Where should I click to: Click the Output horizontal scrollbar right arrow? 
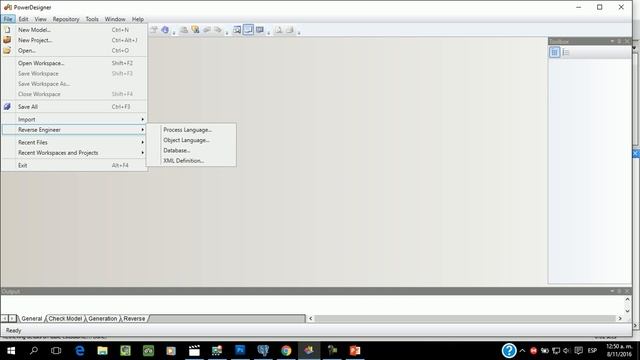coord(620,318)
